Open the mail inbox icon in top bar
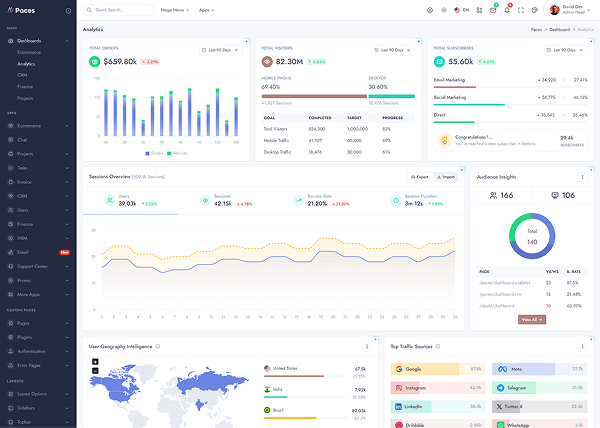The height and width of the screenshot is (428, 600). point(493,10)
